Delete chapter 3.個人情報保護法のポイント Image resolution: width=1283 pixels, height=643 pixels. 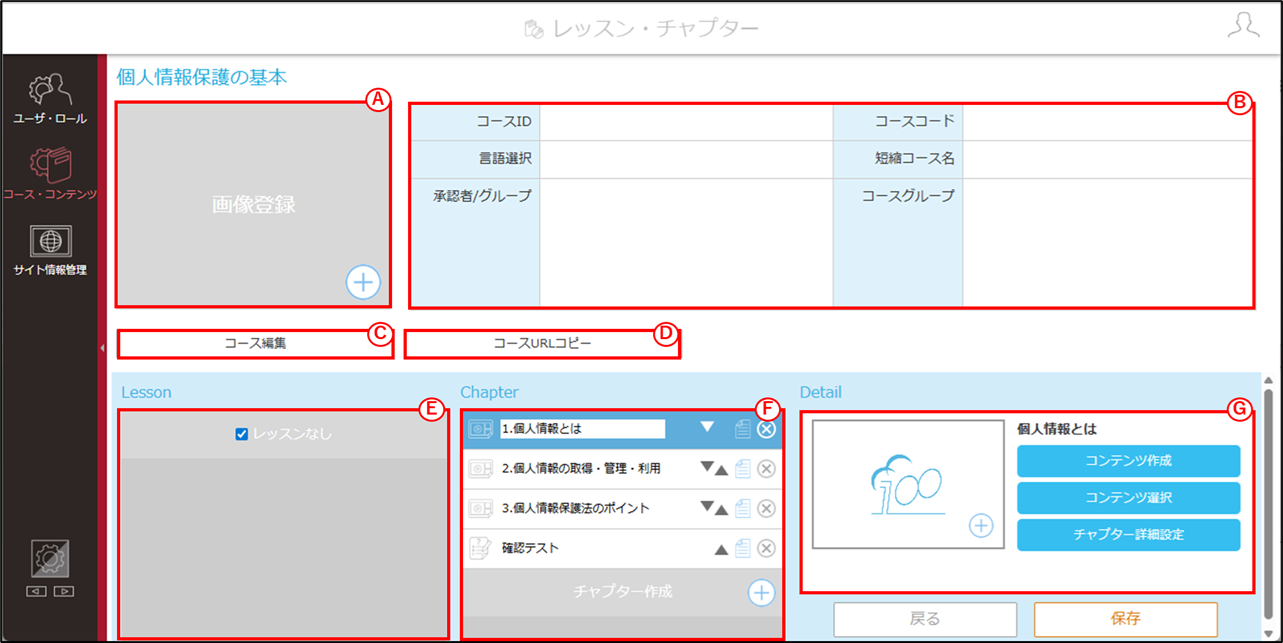(x=766, y=508)
